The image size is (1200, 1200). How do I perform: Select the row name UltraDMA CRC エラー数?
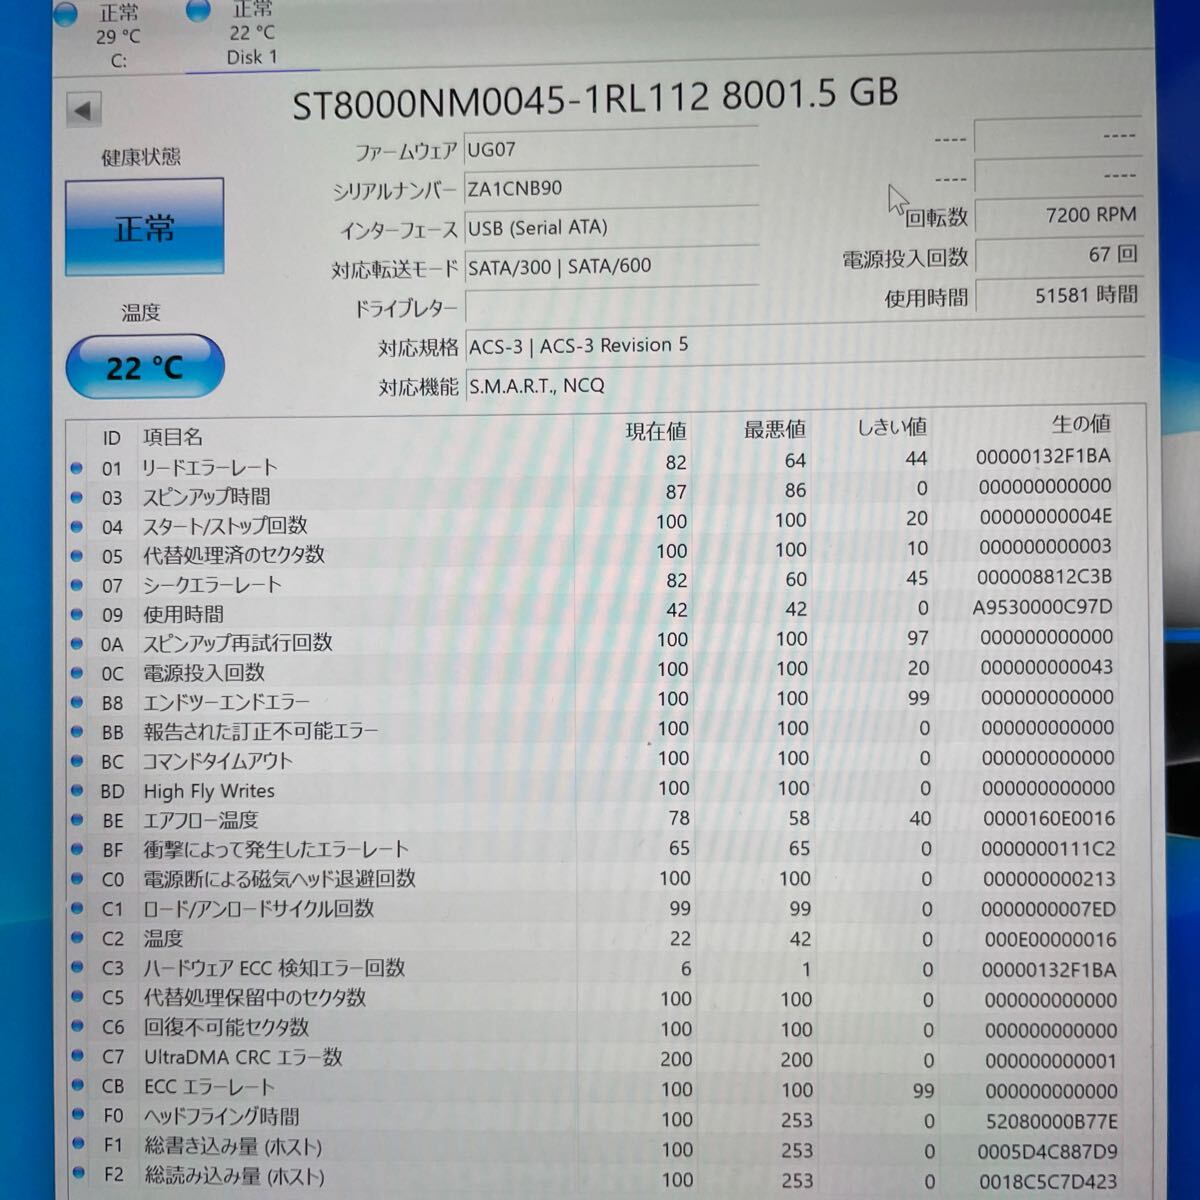tap(243, 1057)
